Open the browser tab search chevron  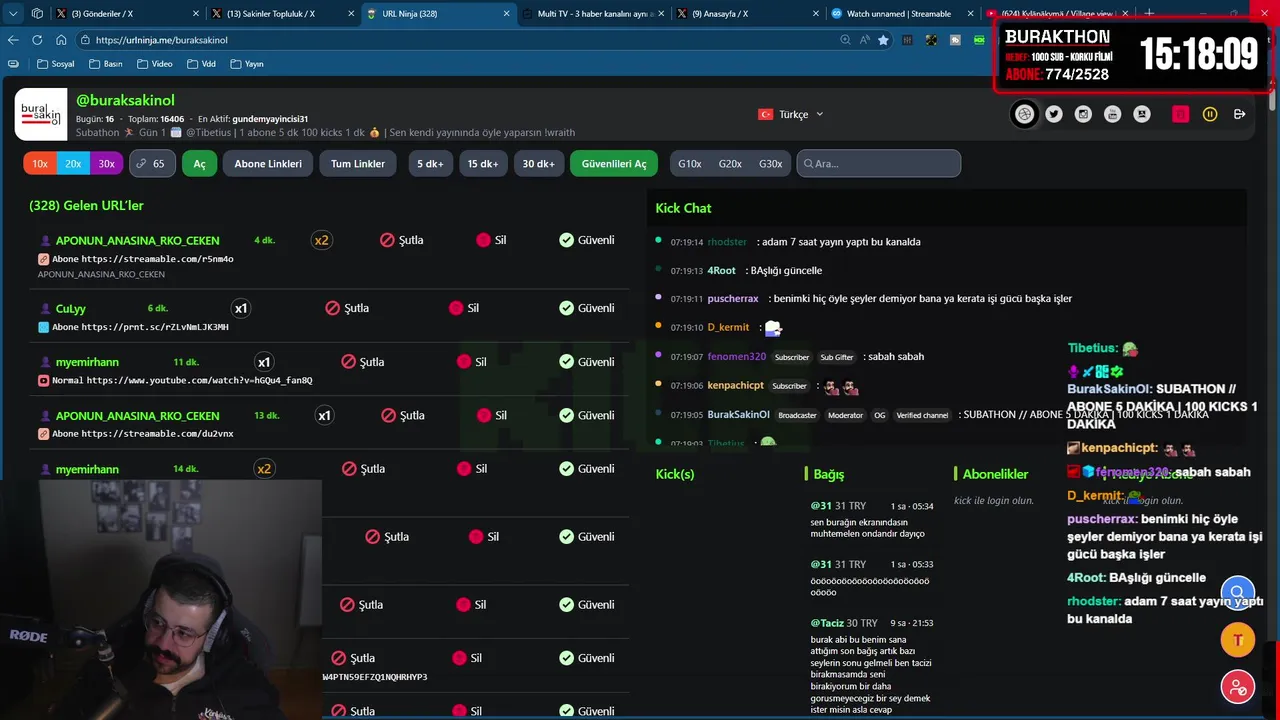pyautogui.click(x=13, y=14)
